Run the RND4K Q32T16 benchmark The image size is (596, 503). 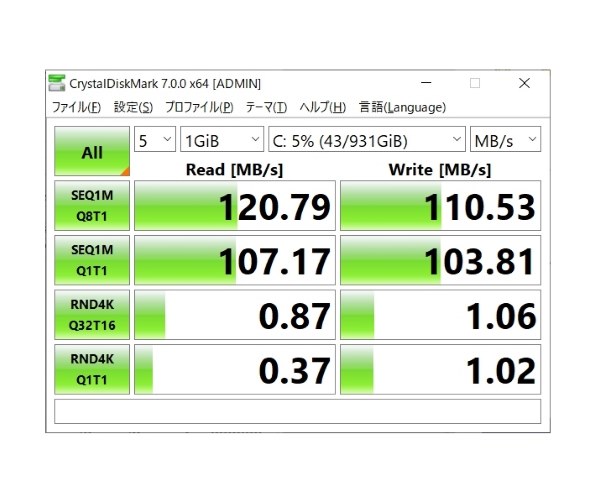(92, 314)
